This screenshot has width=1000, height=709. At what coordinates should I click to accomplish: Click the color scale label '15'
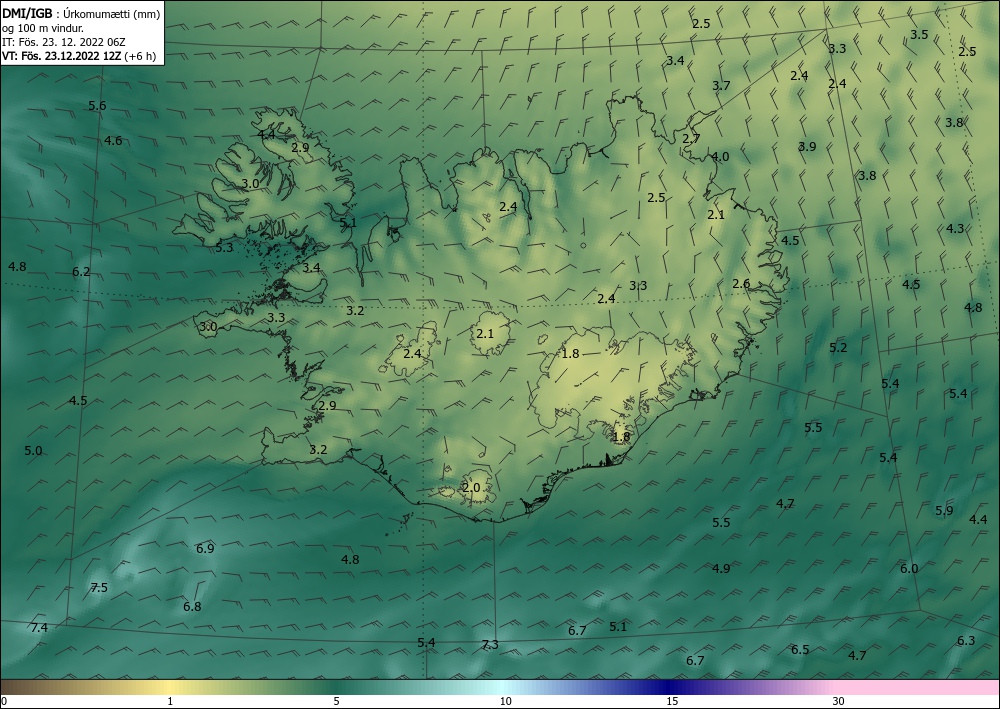coord(672,702)
